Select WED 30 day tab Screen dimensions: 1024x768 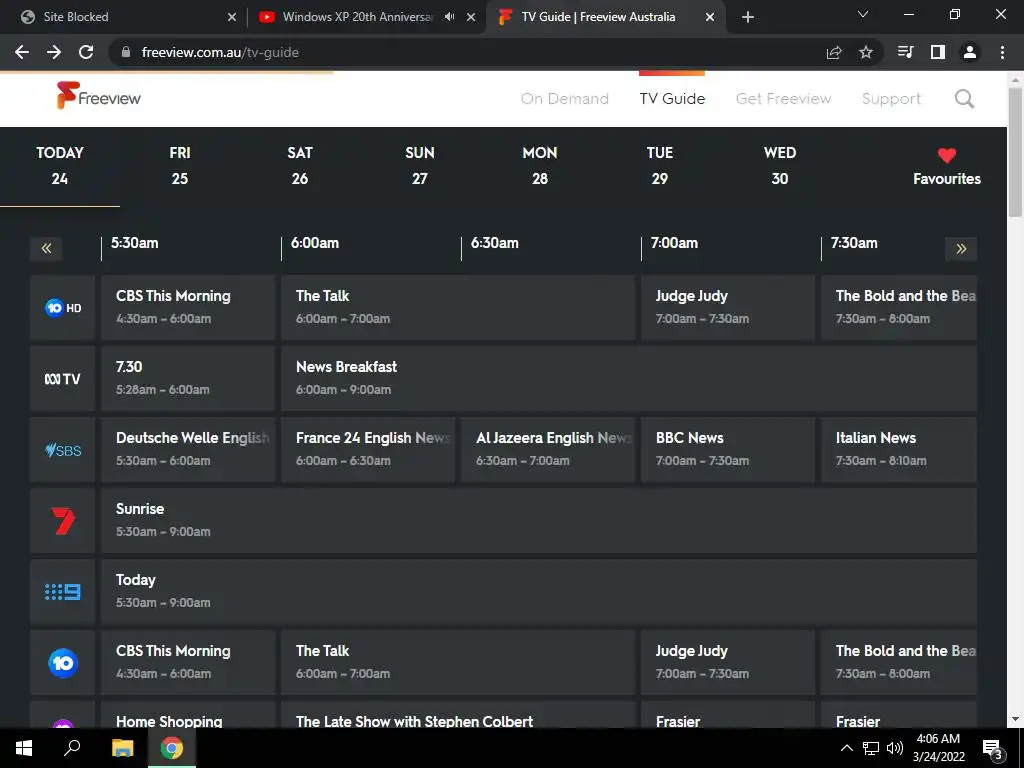coord(780,165)
